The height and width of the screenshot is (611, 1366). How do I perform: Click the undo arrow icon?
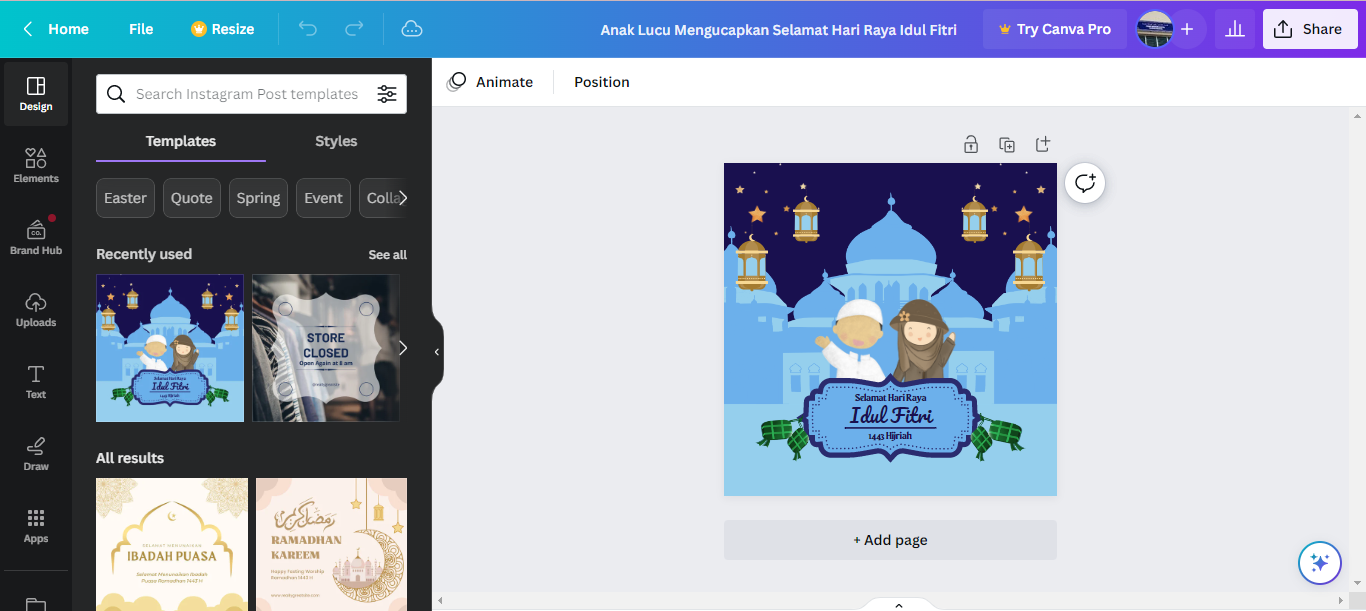[308, 29]
